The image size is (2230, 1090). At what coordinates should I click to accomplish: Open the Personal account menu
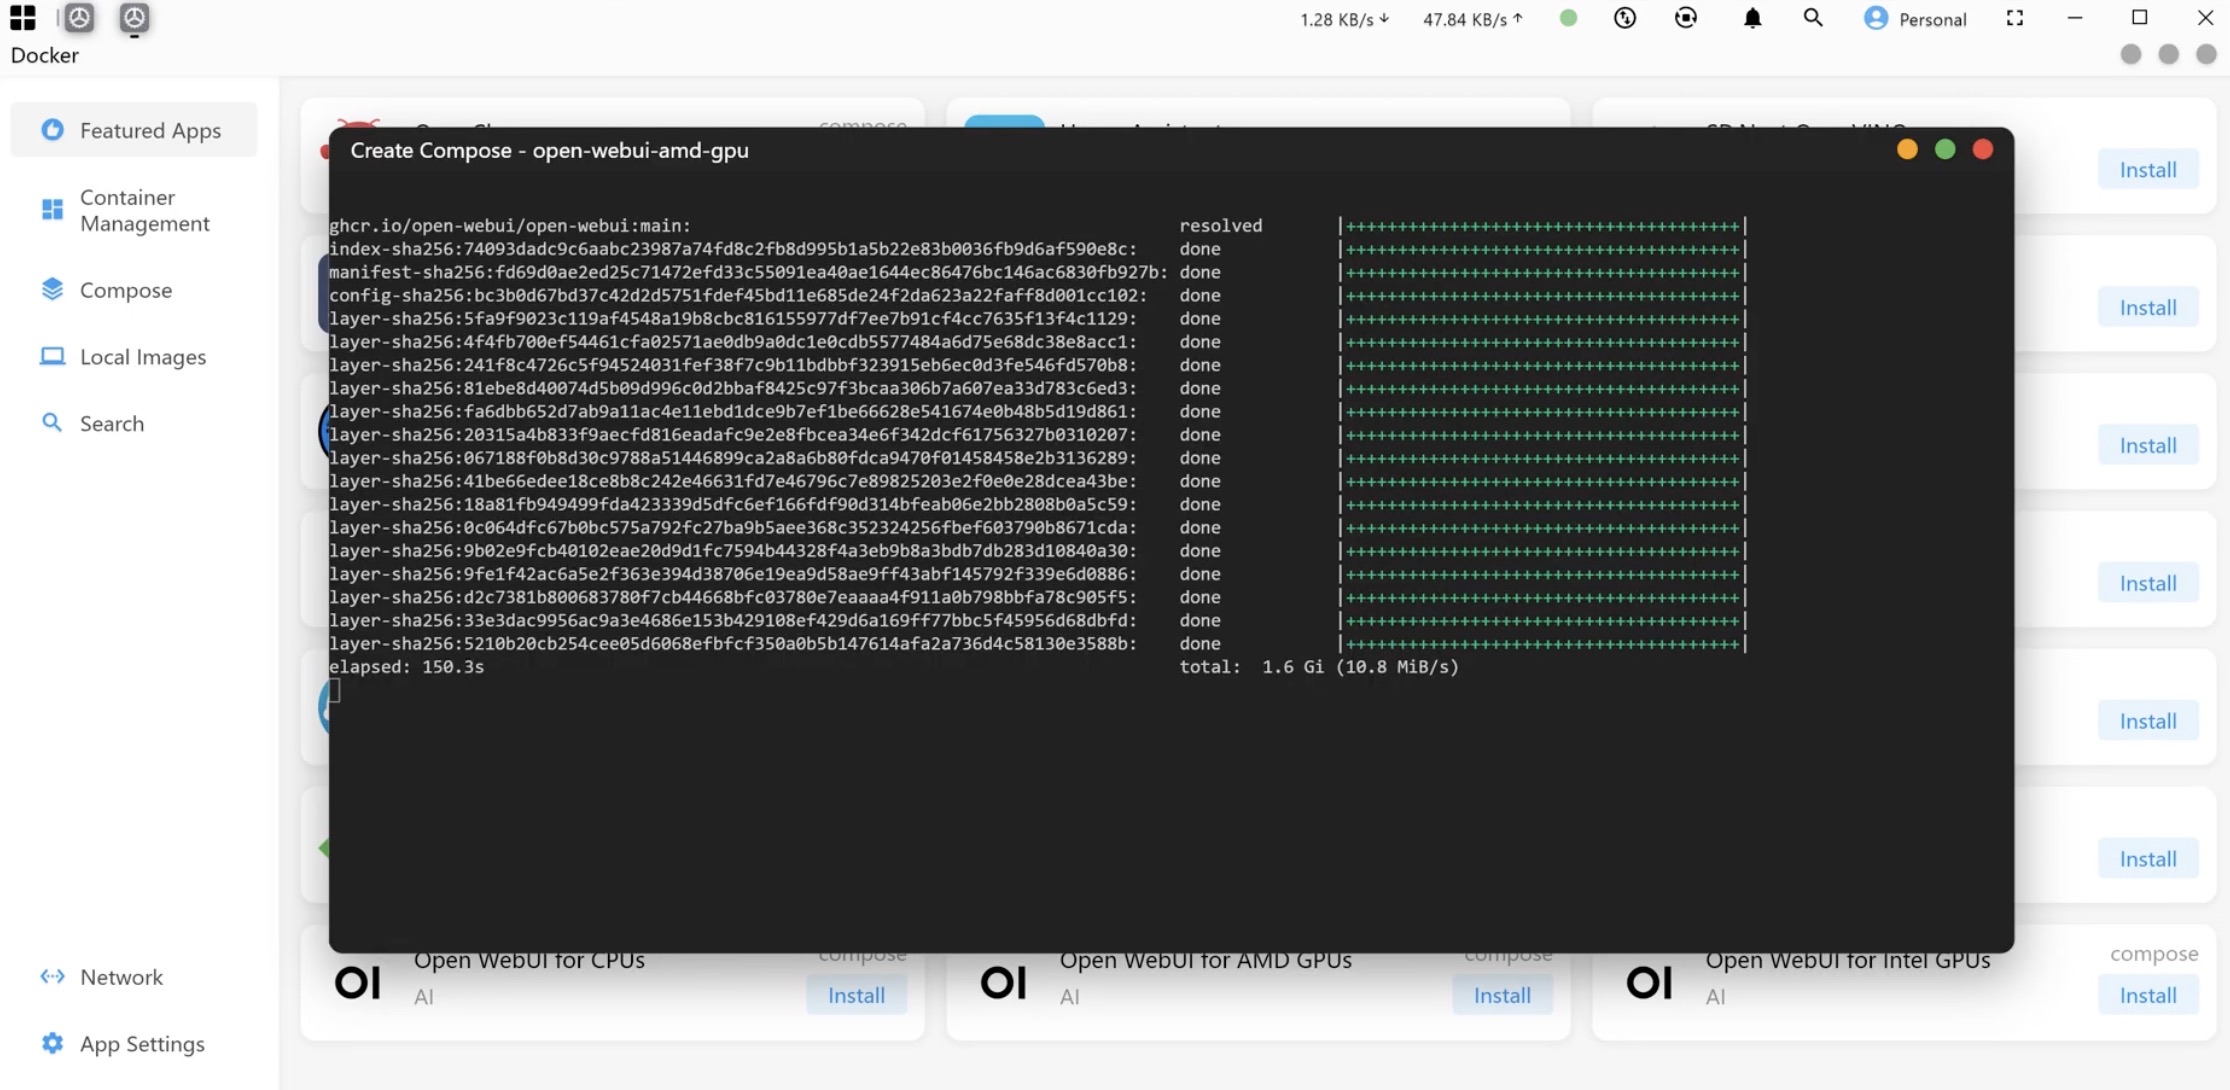click(1915, 19)
